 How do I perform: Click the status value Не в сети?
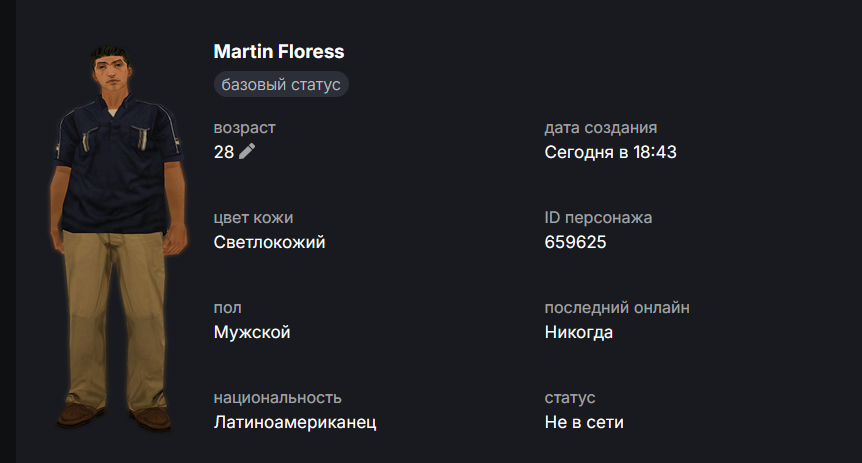pyautogui.click(x=584, y=422)
